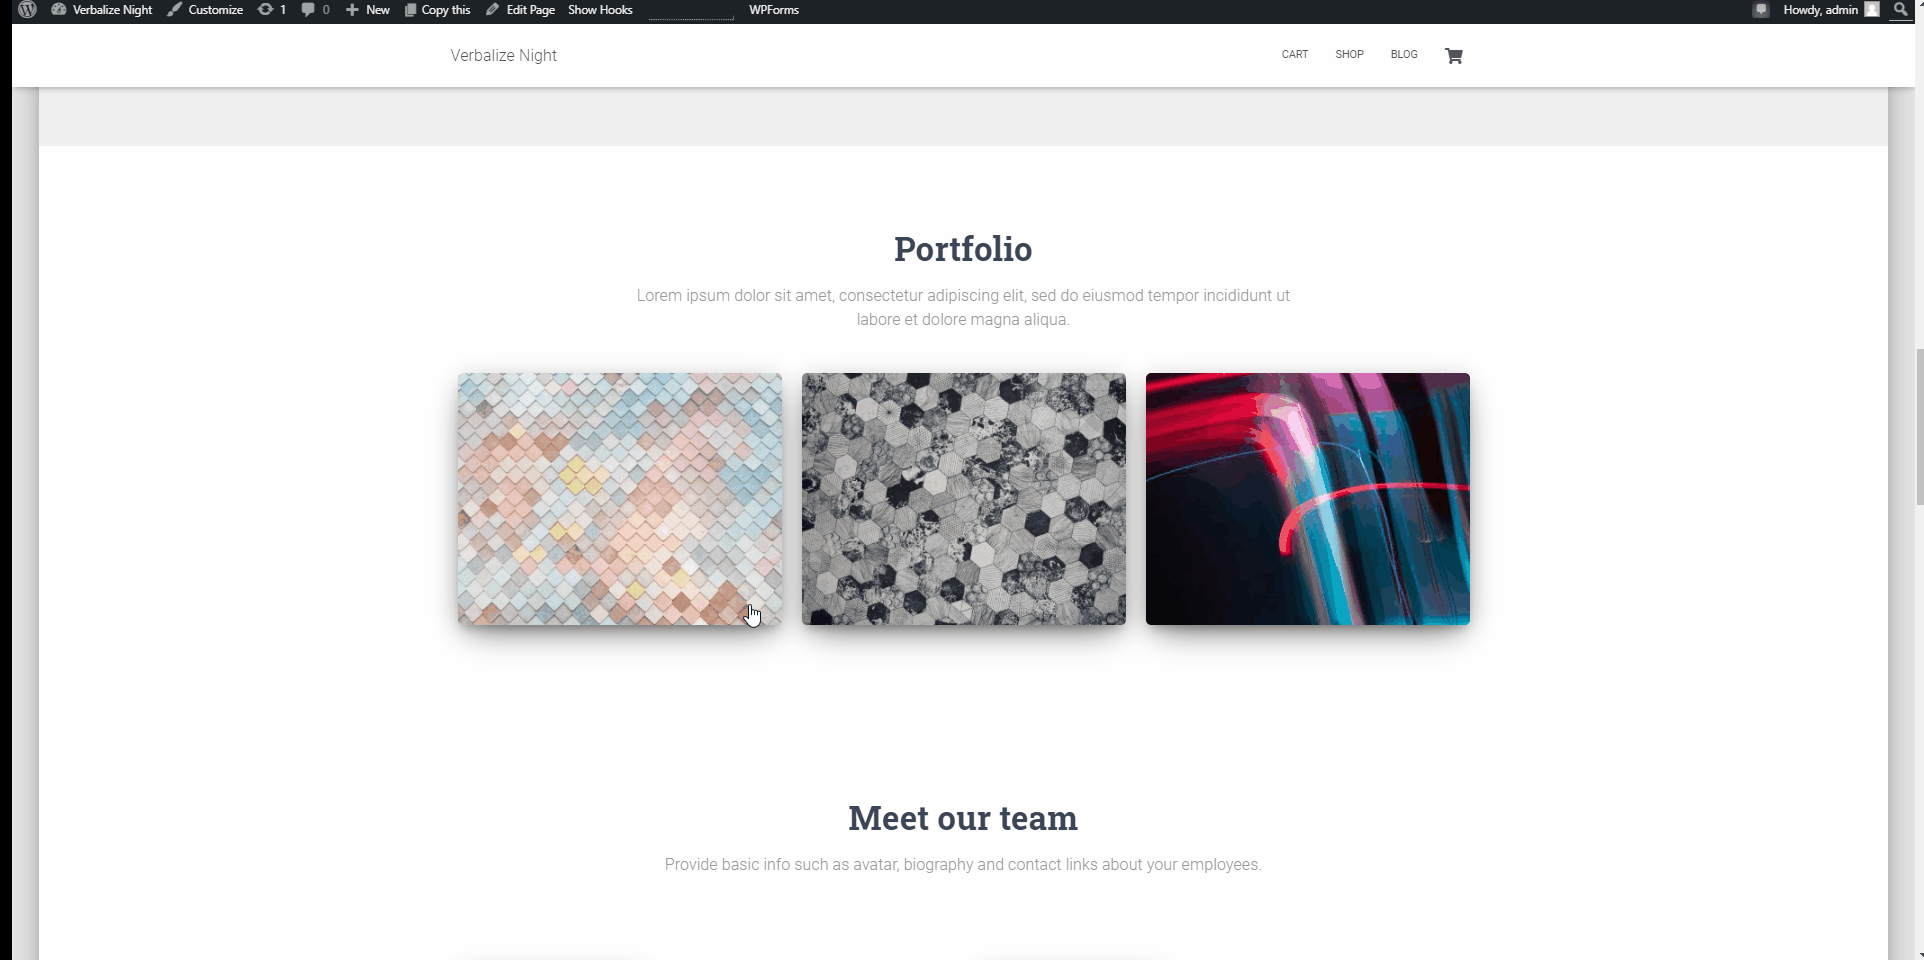1924x960 pixels.
Task: Toggle Show Hooks in admin bar
Action: [600, 10]
